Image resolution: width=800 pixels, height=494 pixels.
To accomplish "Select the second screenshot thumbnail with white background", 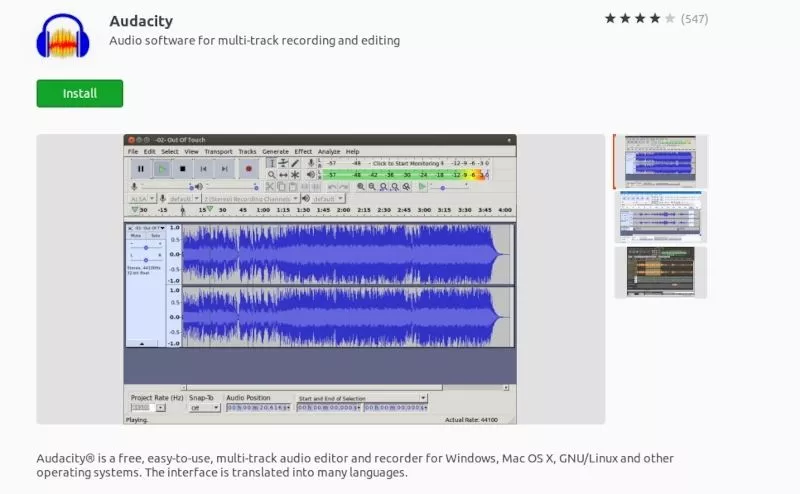I will point(660,217).
